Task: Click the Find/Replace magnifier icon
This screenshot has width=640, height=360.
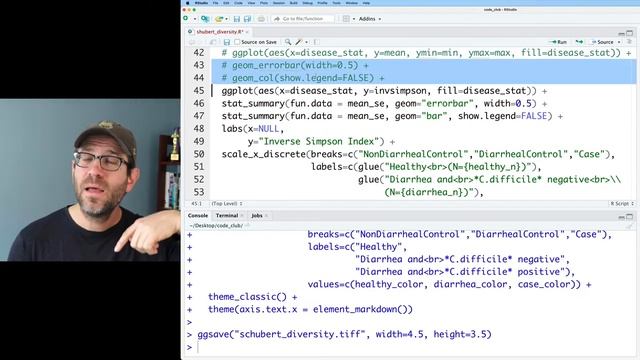Action: (288, 42)
